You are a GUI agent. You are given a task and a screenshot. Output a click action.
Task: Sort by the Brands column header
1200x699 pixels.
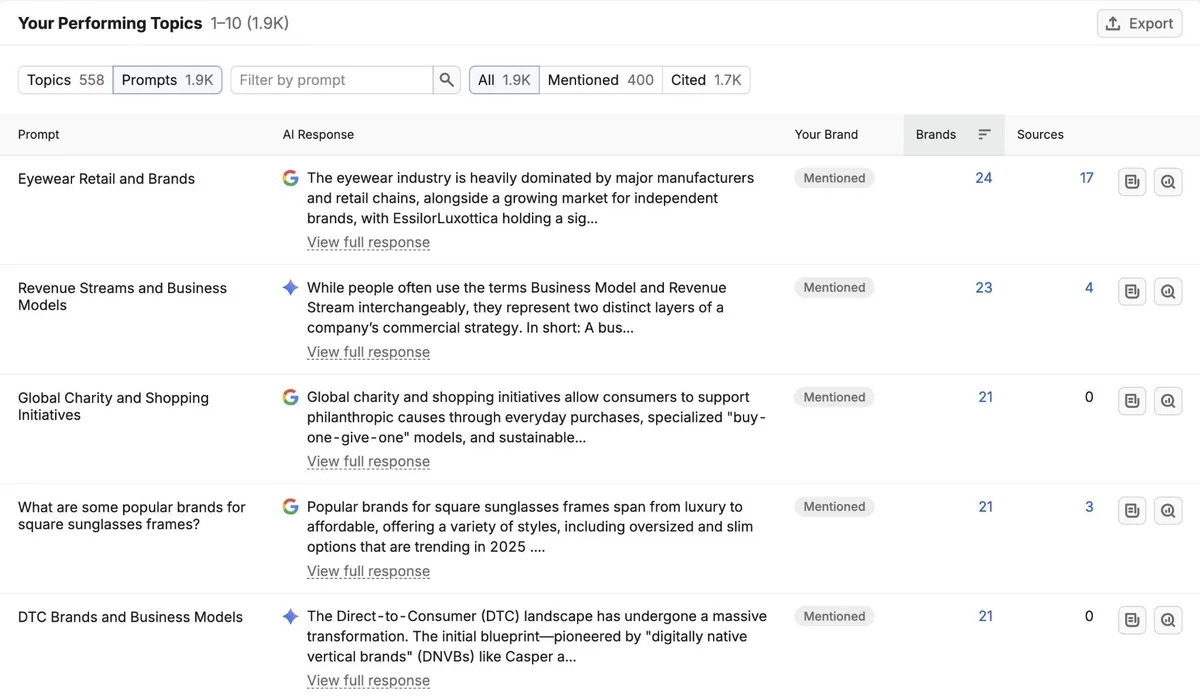[953, 134]
